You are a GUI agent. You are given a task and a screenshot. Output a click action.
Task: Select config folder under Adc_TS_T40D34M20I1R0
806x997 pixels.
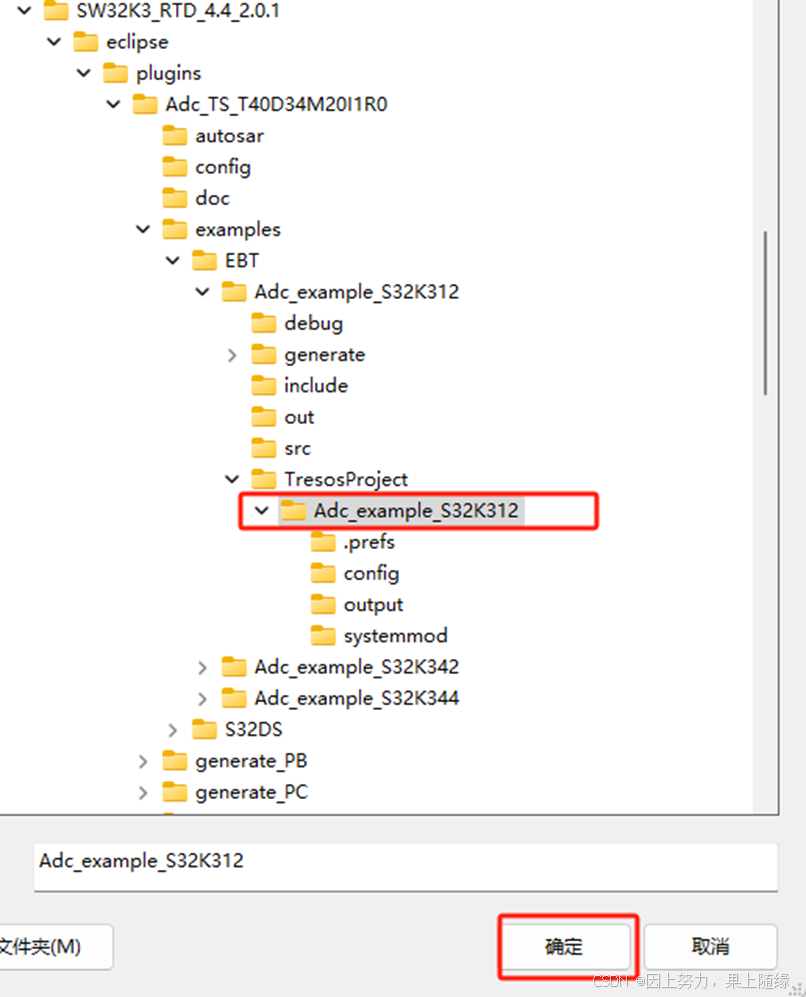(x=223, y=167)
